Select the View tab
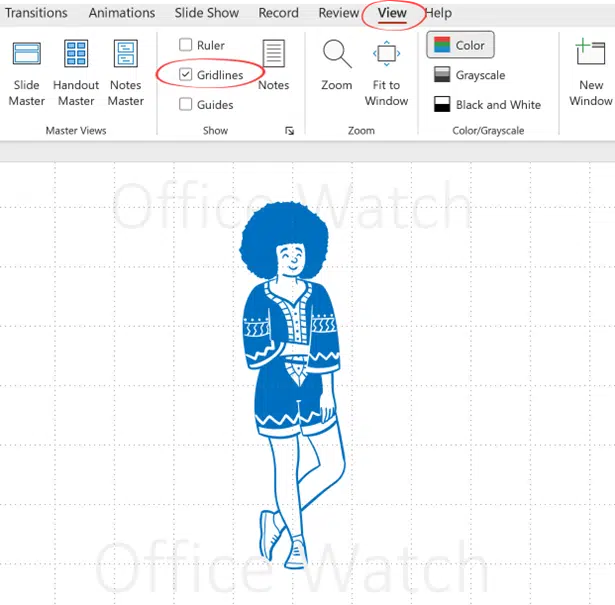 (392, 13)
